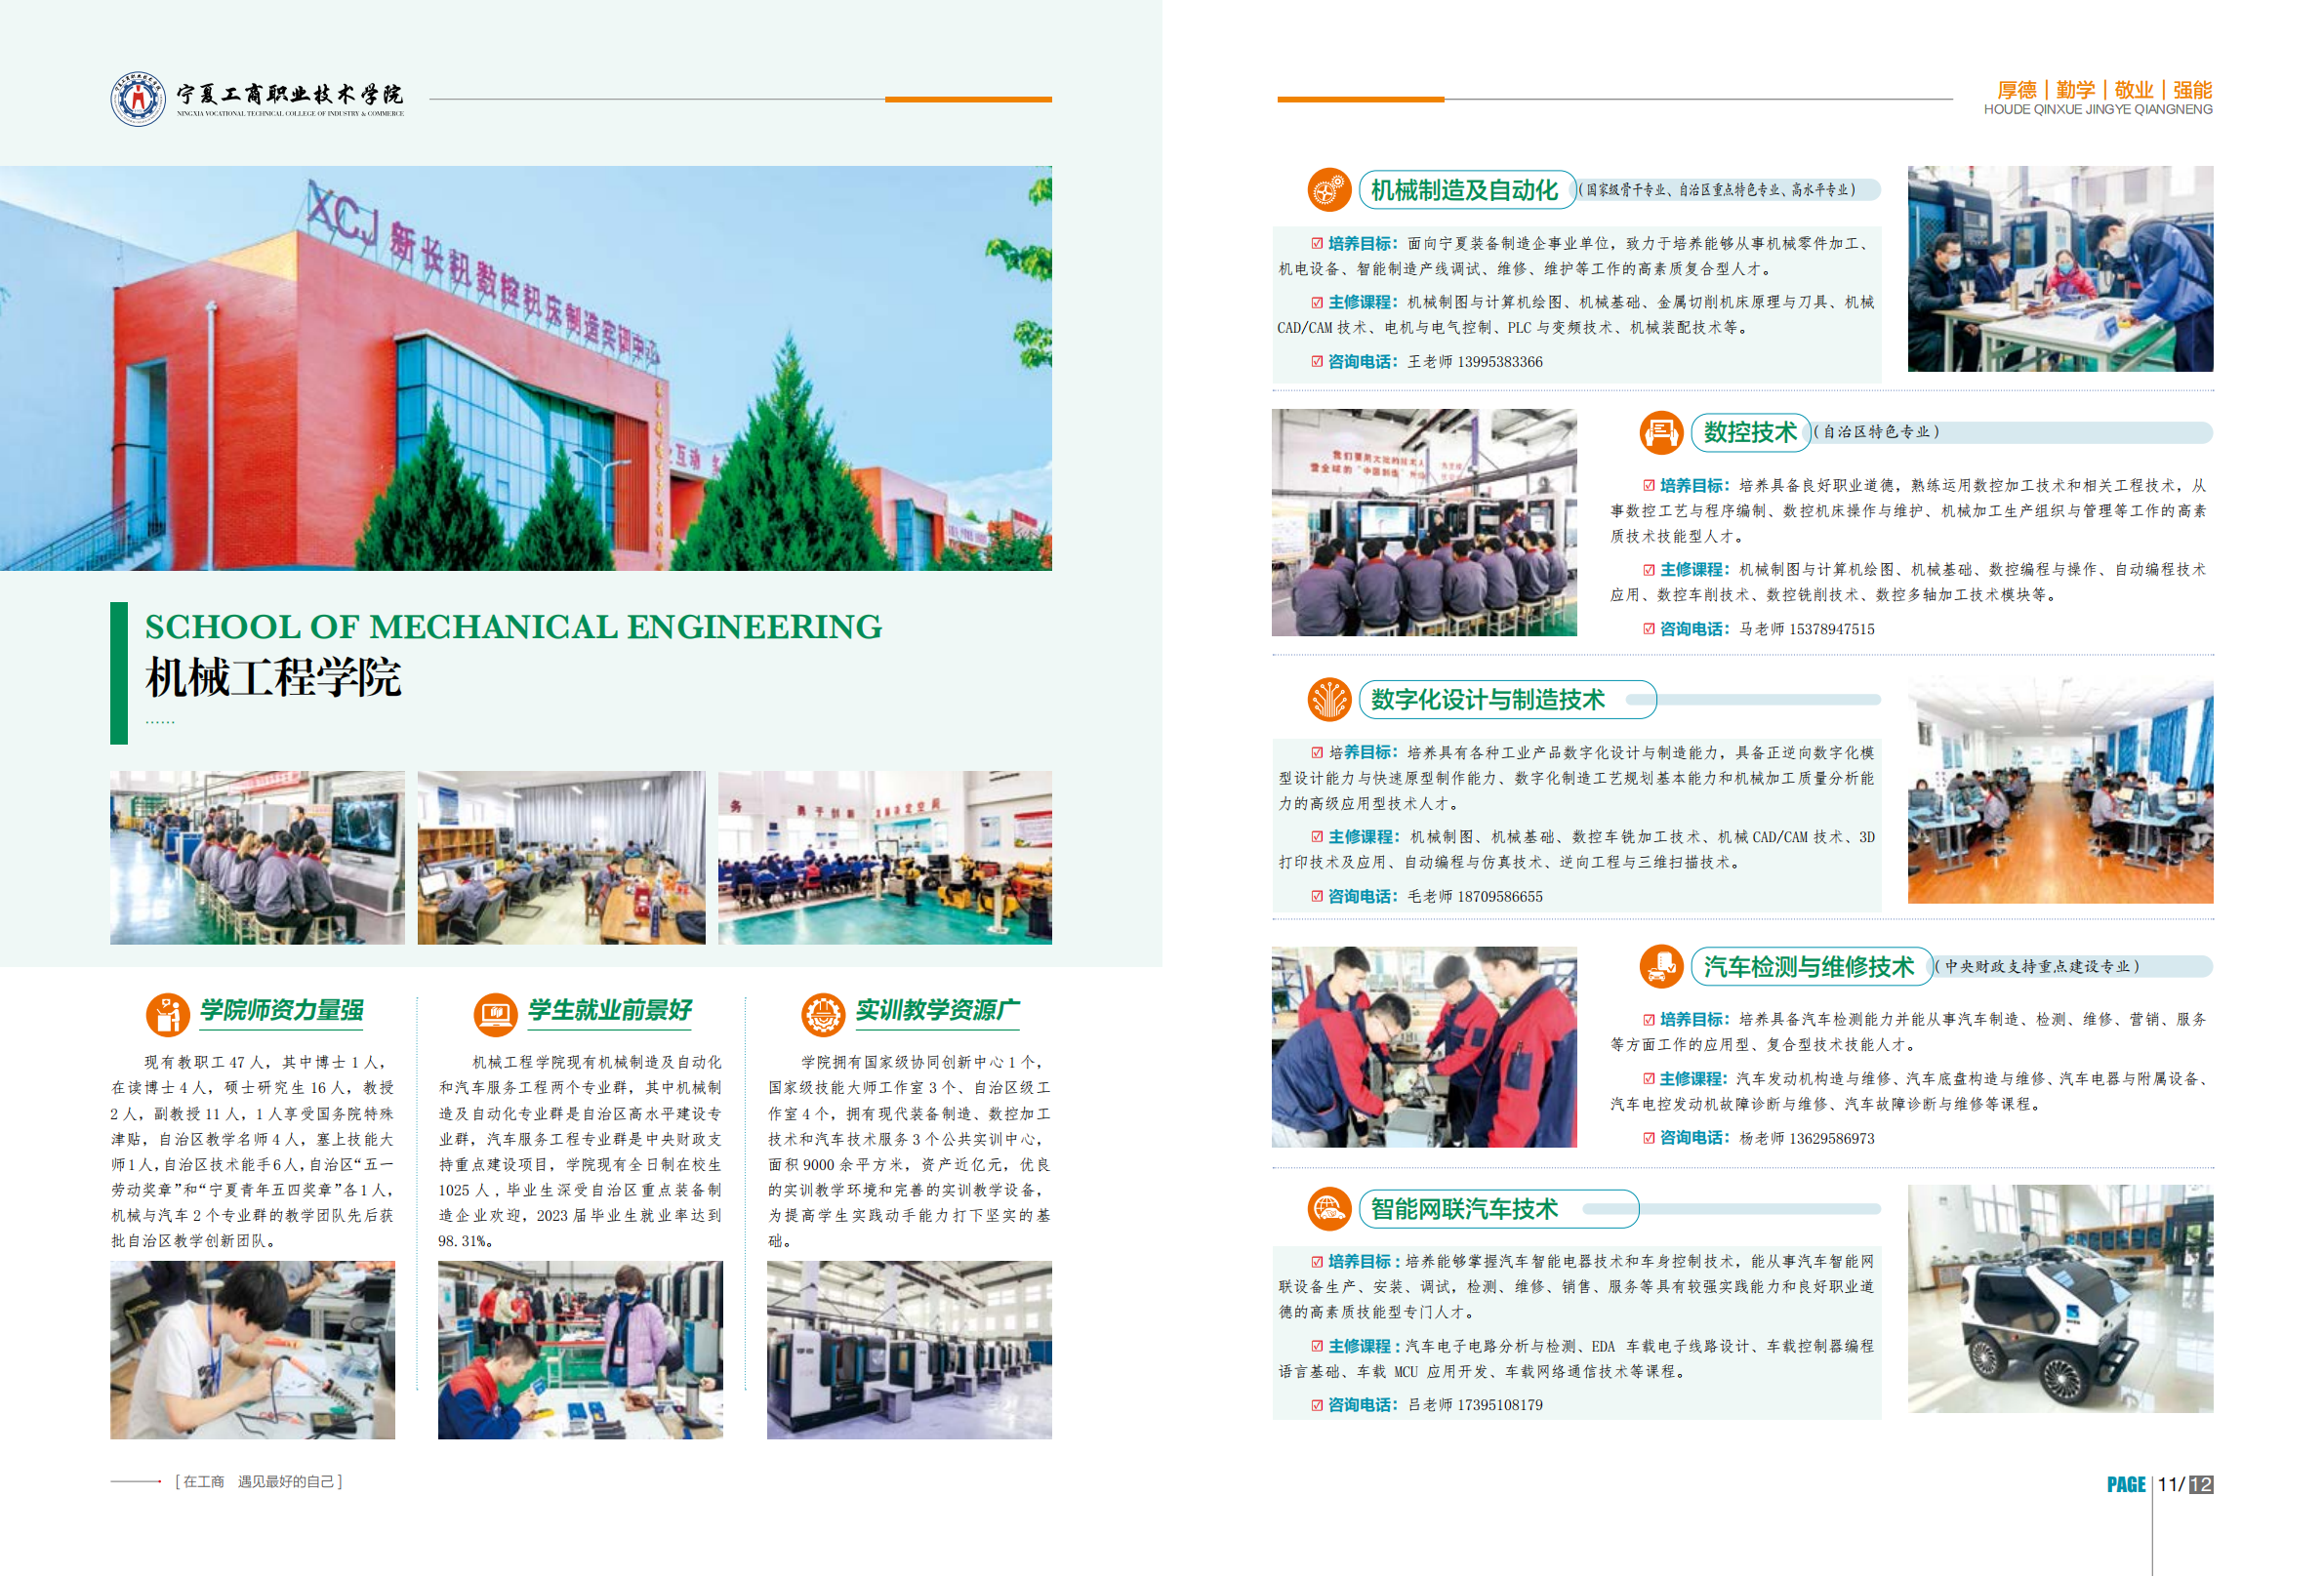
Task: Open the photo of student soldering at a bench
Action: click(x=252, y=1350)
